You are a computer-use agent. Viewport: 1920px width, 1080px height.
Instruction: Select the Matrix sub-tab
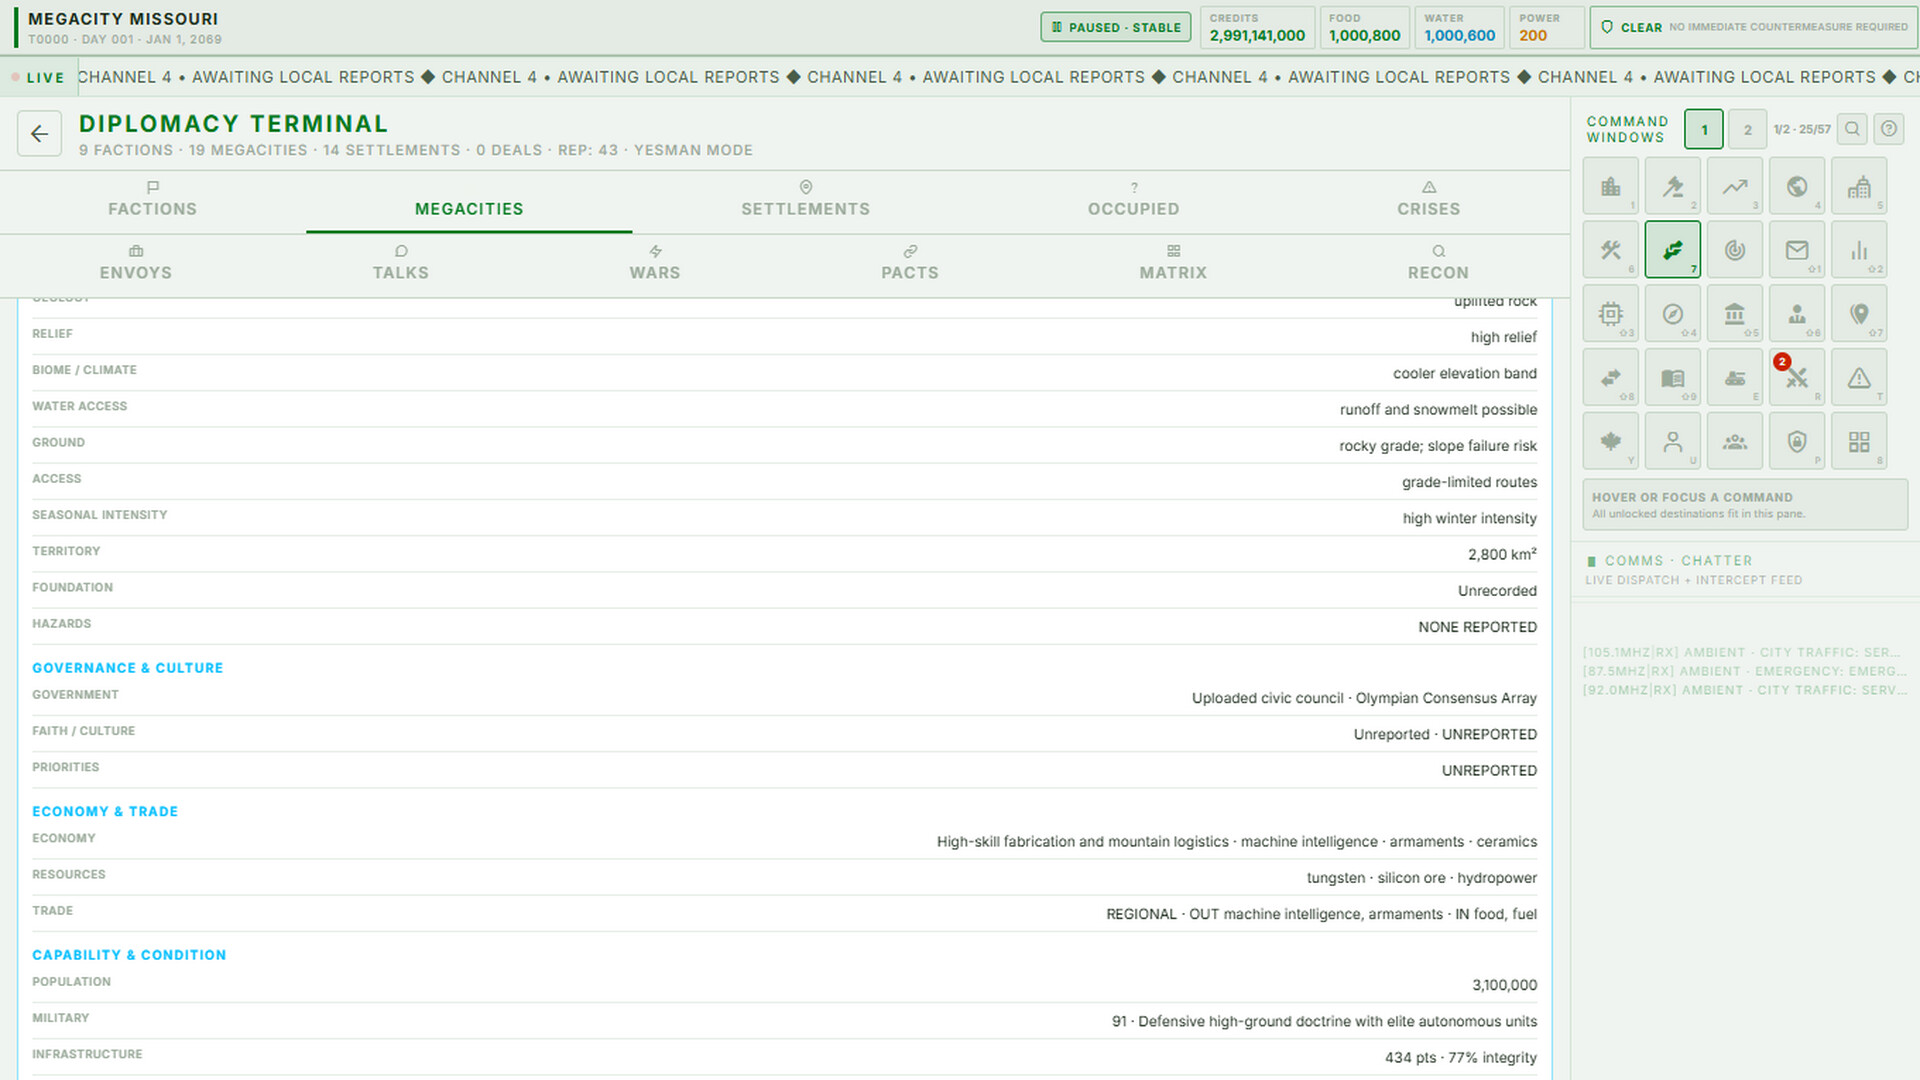click(1173, 264)
